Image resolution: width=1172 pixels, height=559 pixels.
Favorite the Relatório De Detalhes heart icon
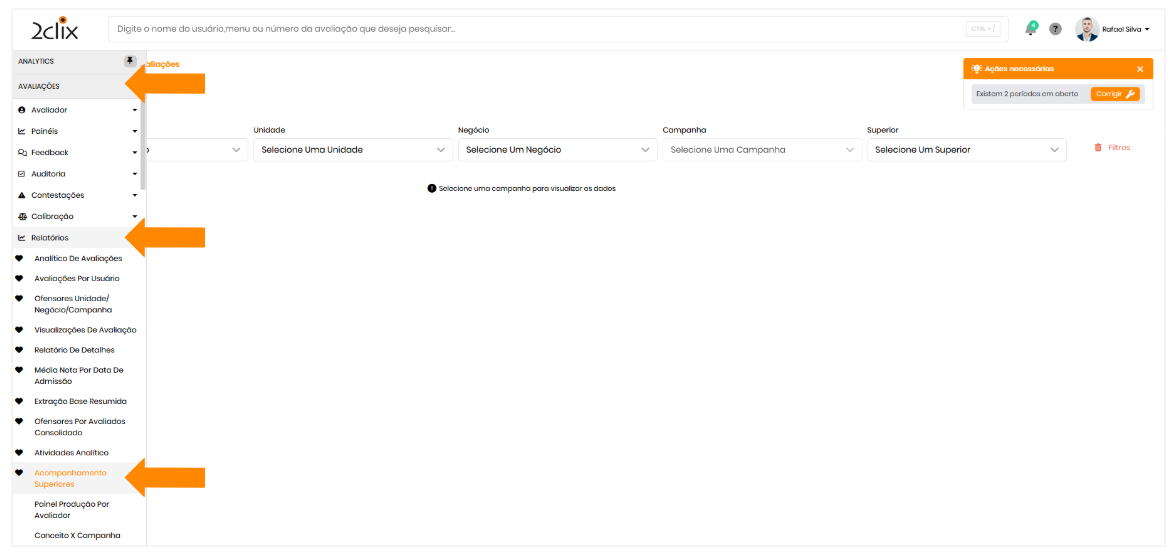coord(20,350)
